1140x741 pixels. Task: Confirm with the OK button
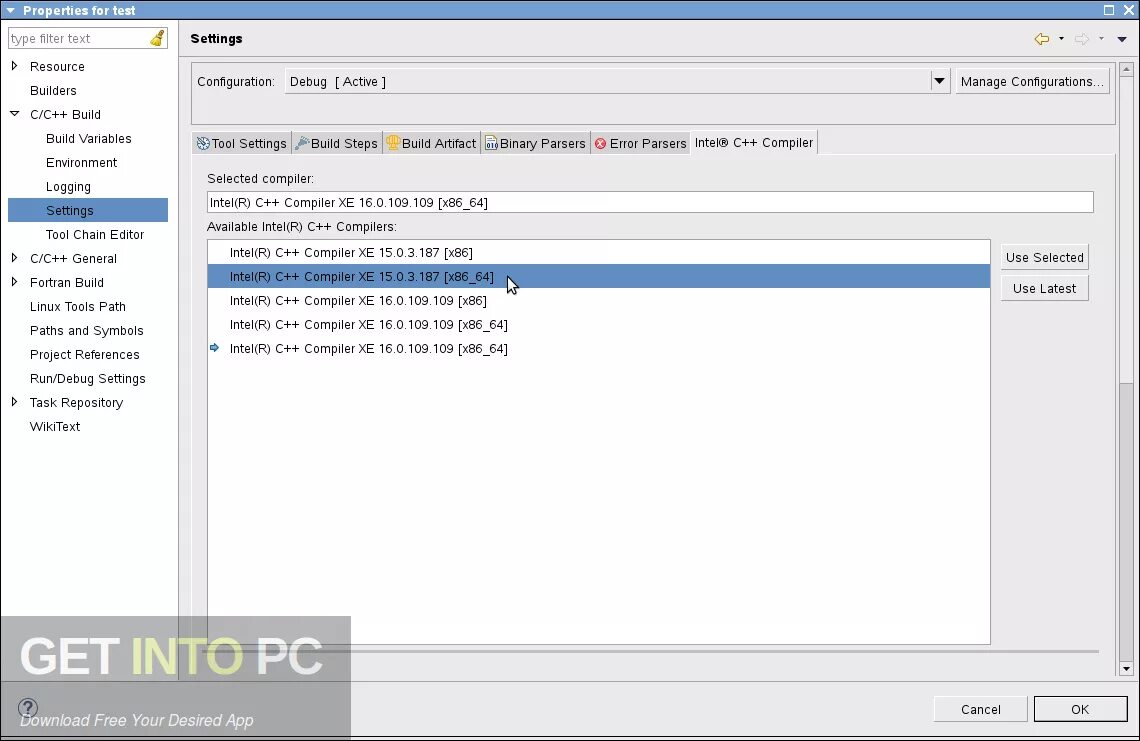tap(1080, 709)
